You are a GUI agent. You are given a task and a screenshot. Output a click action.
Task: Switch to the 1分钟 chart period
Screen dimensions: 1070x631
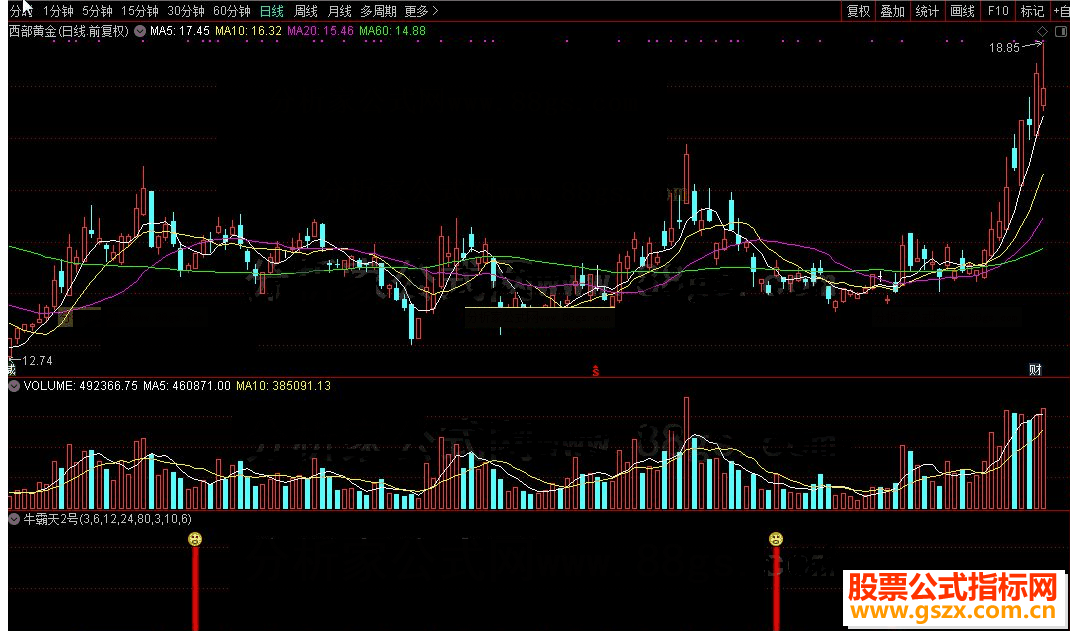(x=58, y=11)
